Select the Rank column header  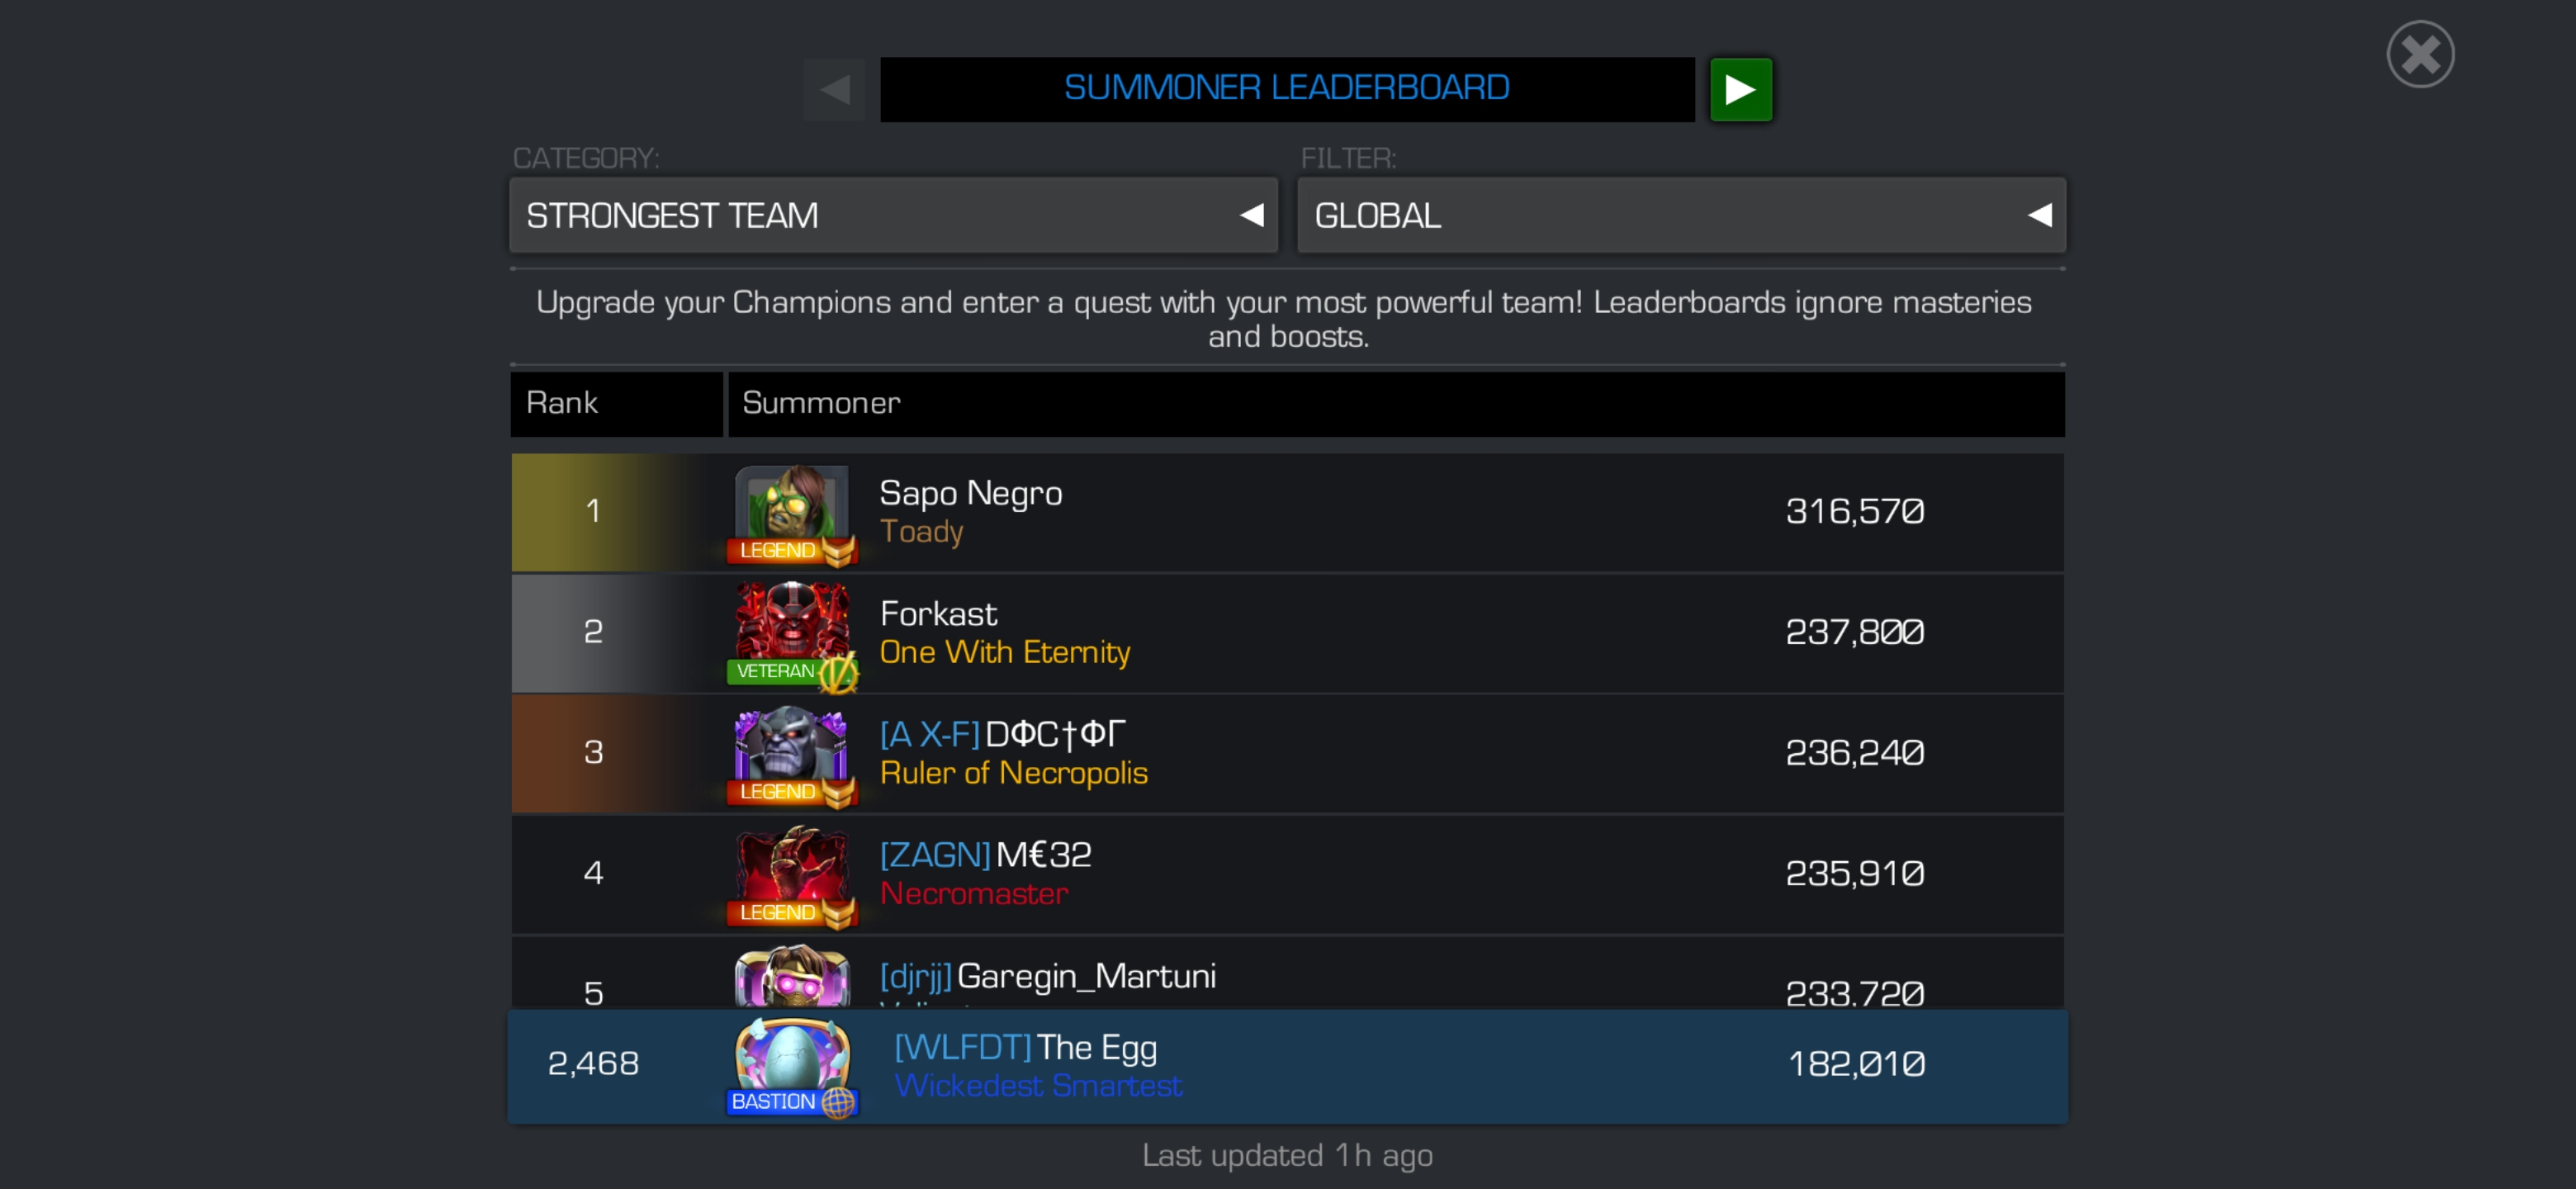[616, 404]
